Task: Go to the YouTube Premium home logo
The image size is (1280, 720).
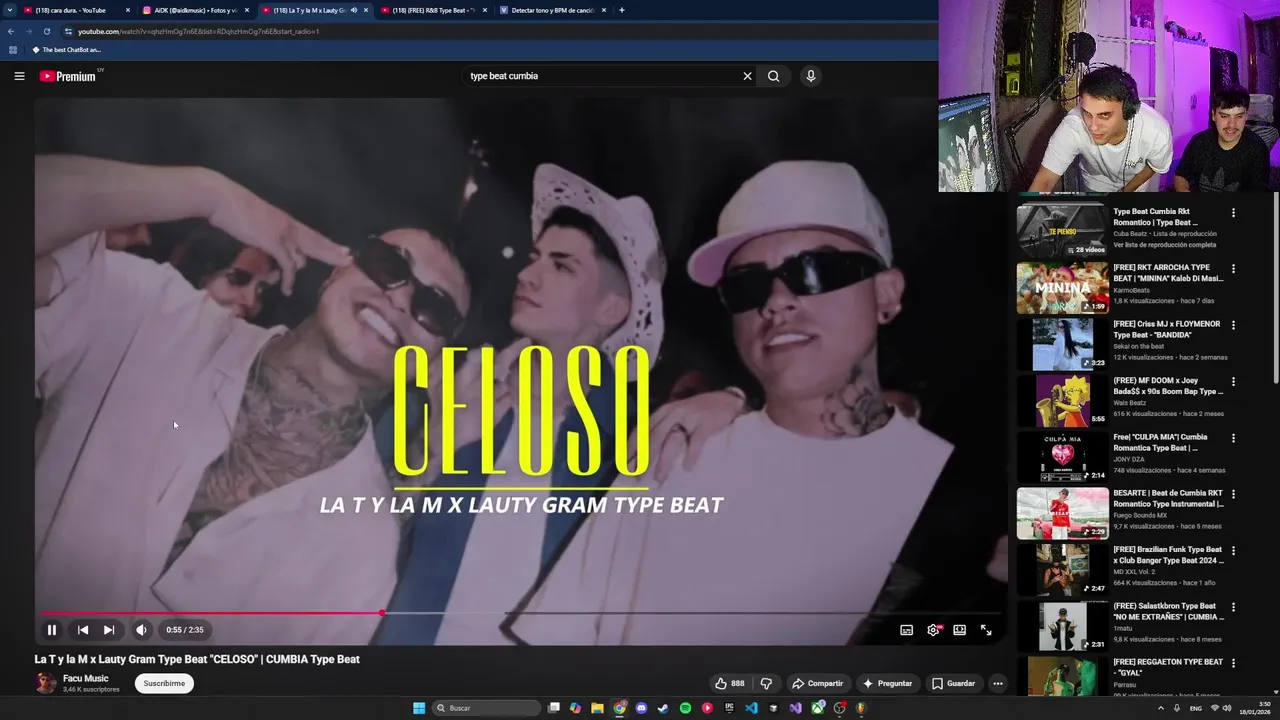Action: point(68,76)
